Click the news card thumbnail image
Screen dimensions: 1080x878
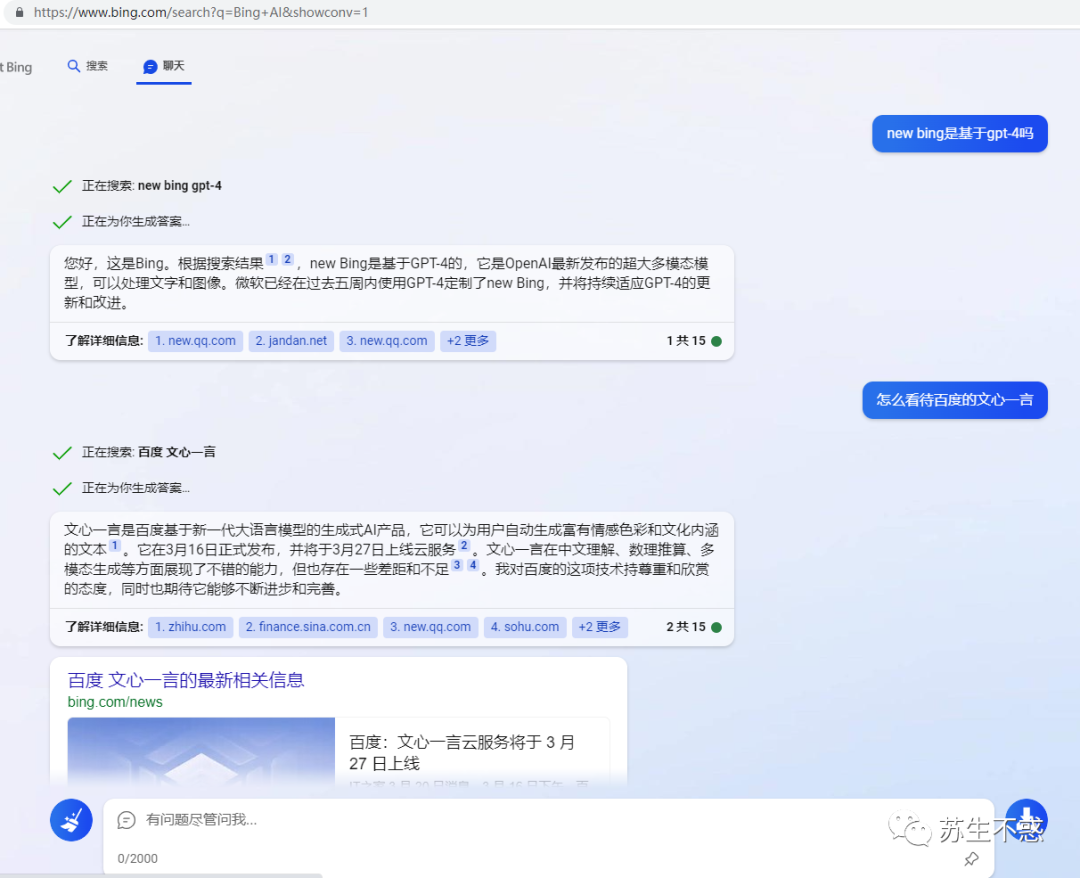201,751
